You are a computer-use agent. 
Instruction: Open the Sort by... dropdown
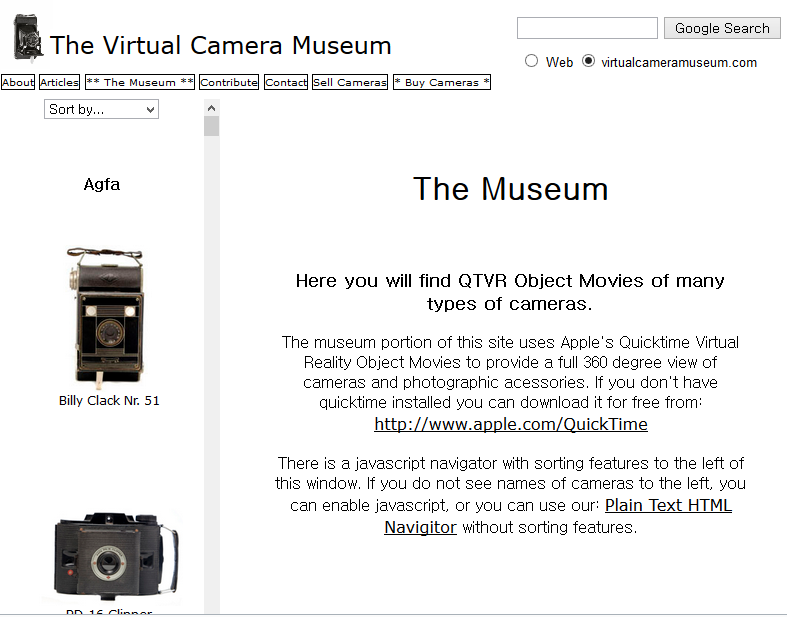tap(101, 109)
